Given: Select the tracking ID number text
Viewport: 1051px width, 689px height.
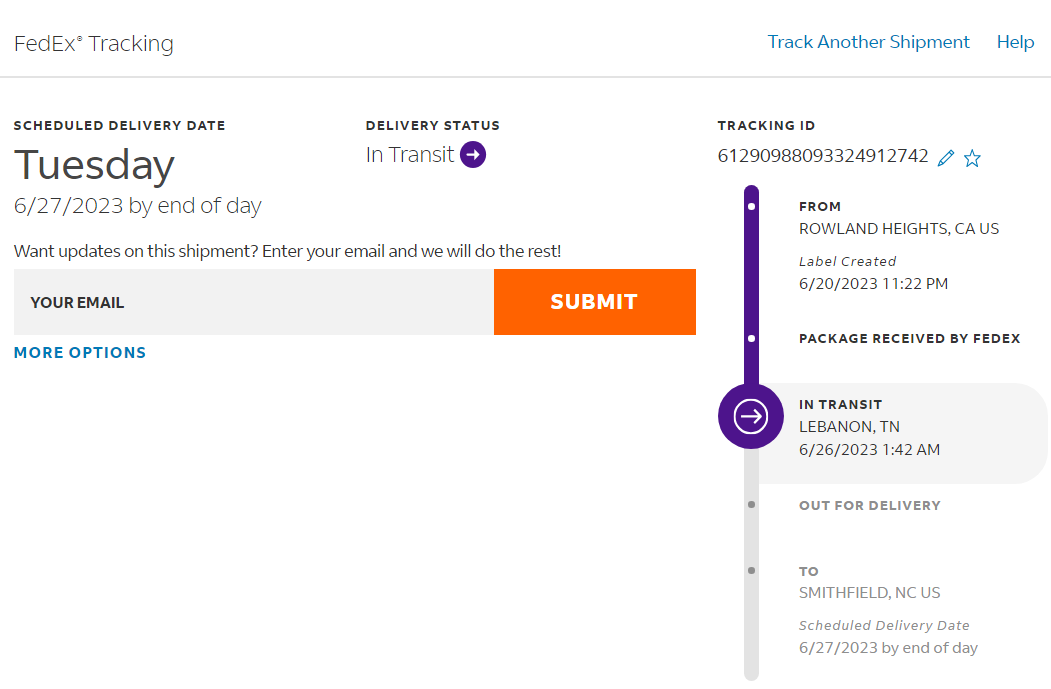Looking at the screenshot, I should pos(823,156).
